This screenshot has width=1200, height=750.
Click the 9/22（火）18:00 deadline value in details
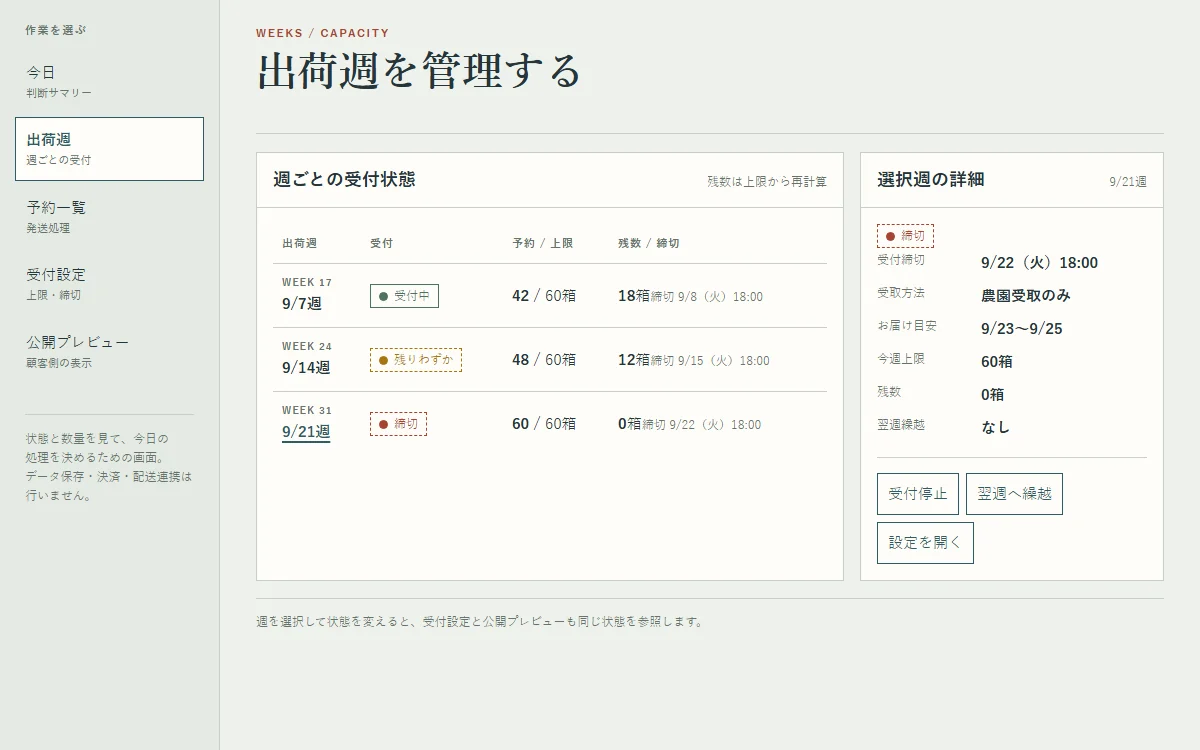click(1040, 263)
